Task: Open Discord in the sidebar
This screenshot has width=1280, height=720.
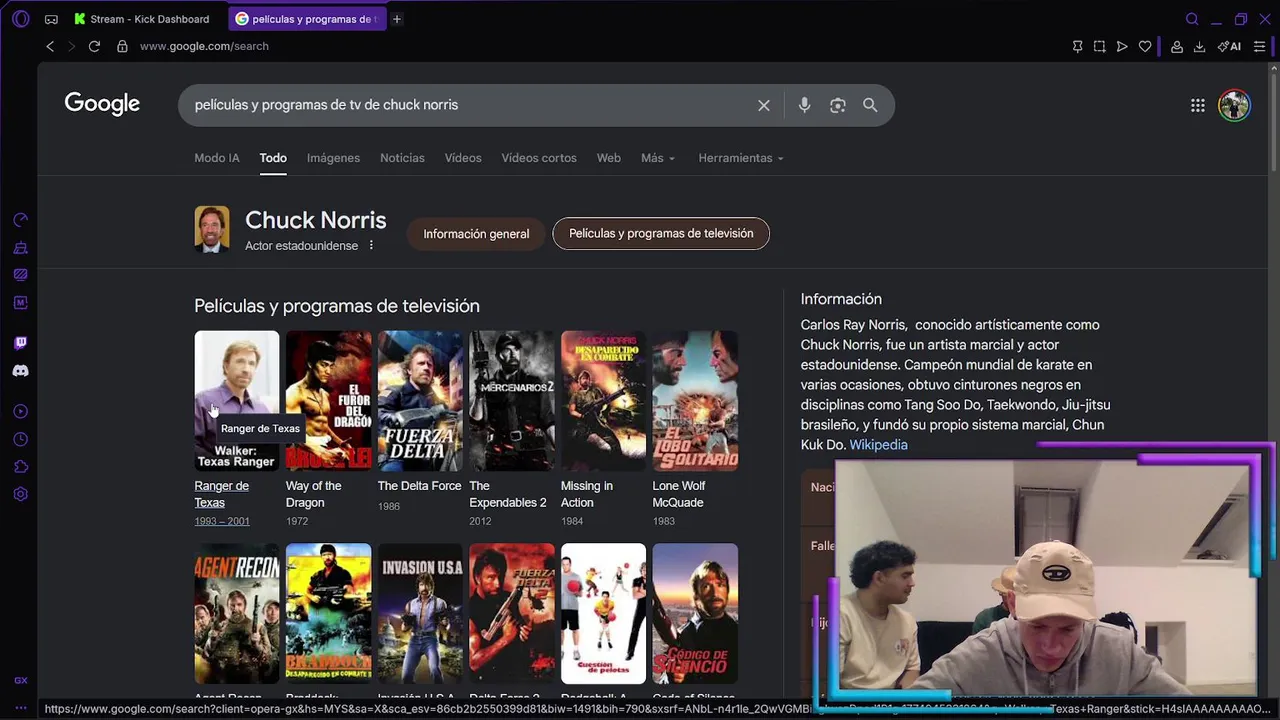Action: click(21, 371)
